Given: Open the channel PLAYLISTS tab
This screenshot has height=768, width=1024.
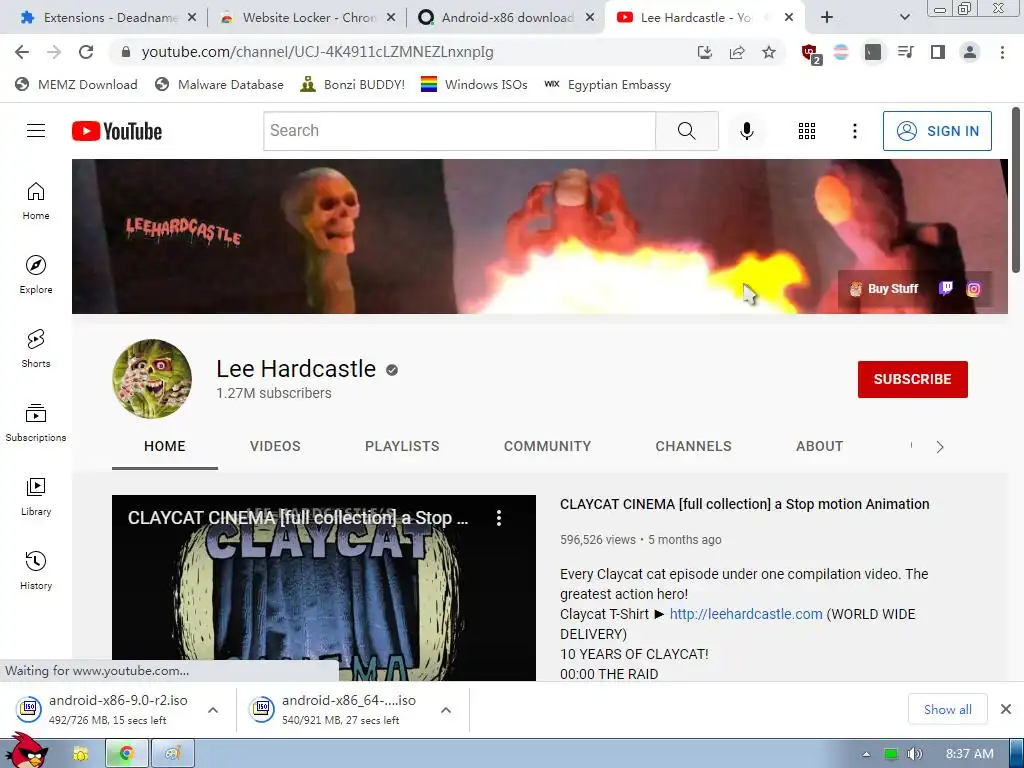Looking at the screenshot, I should pyautogui.click(x=402, y=446).
